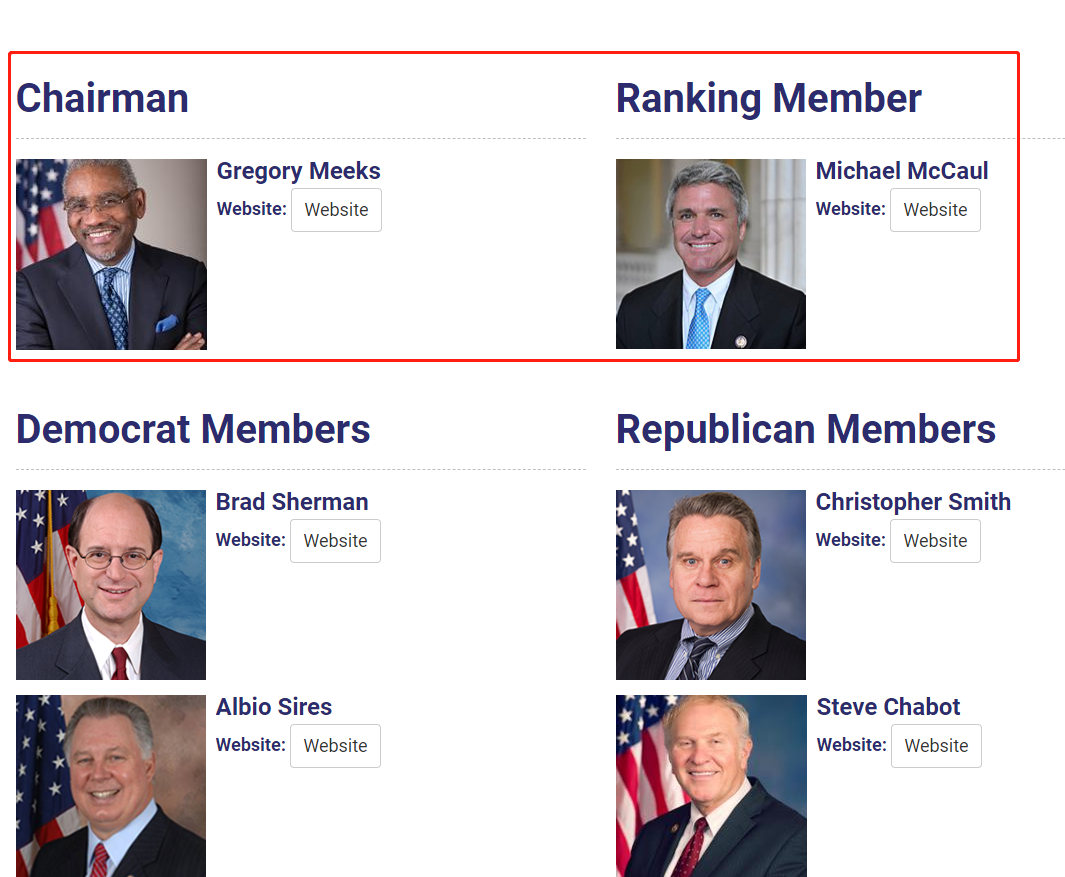The height and width of the screenshot is (877, 1065).
Task: Open the Website button for Albio Sires
Action: click(335, 746)
